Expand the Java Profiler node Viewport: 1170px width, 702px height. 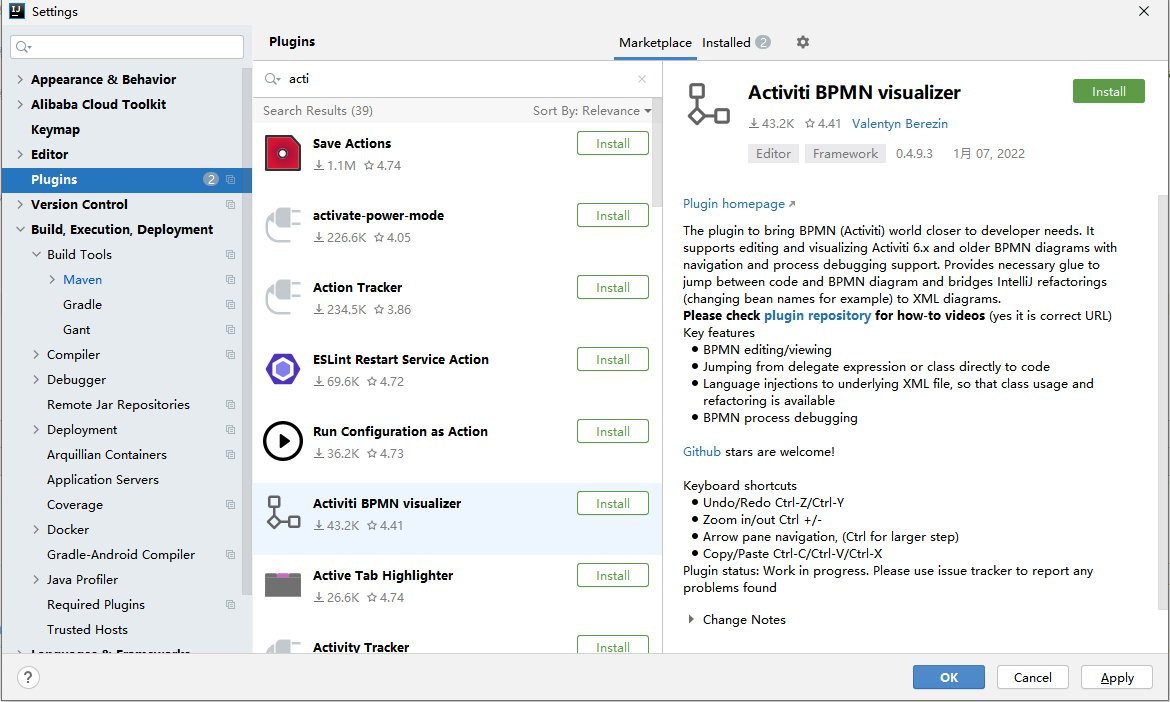coord(36,580)
